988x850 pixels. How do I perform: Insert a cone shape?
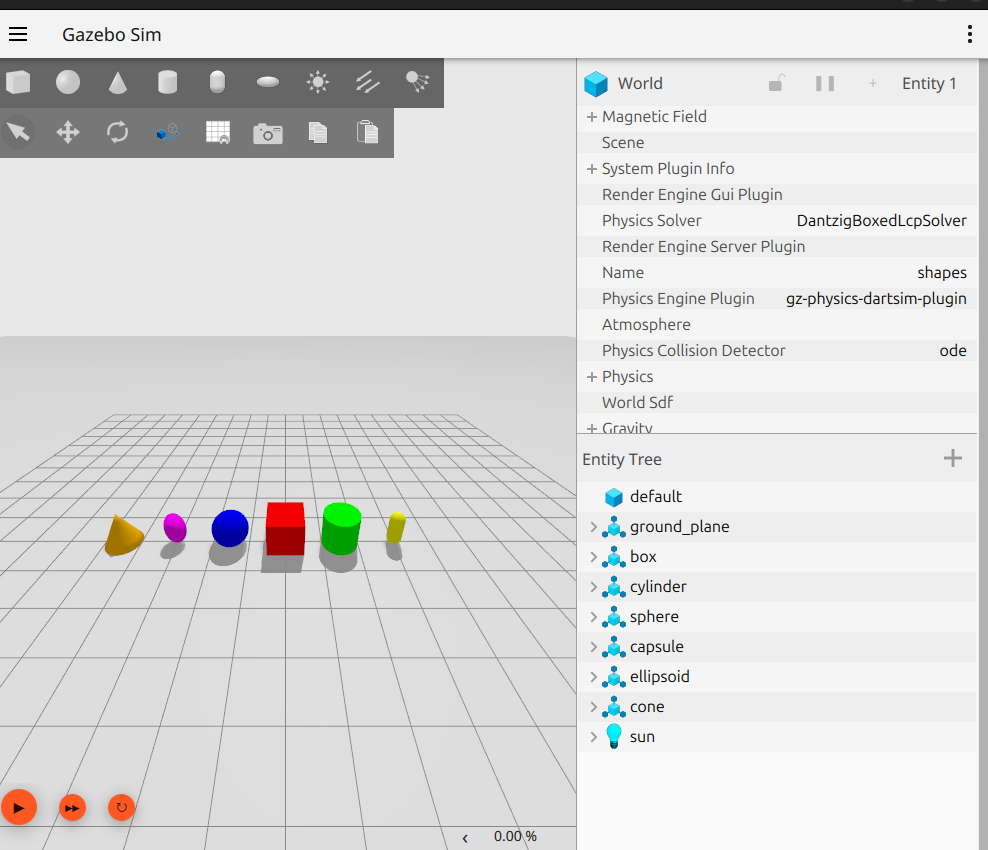[118, 82]
